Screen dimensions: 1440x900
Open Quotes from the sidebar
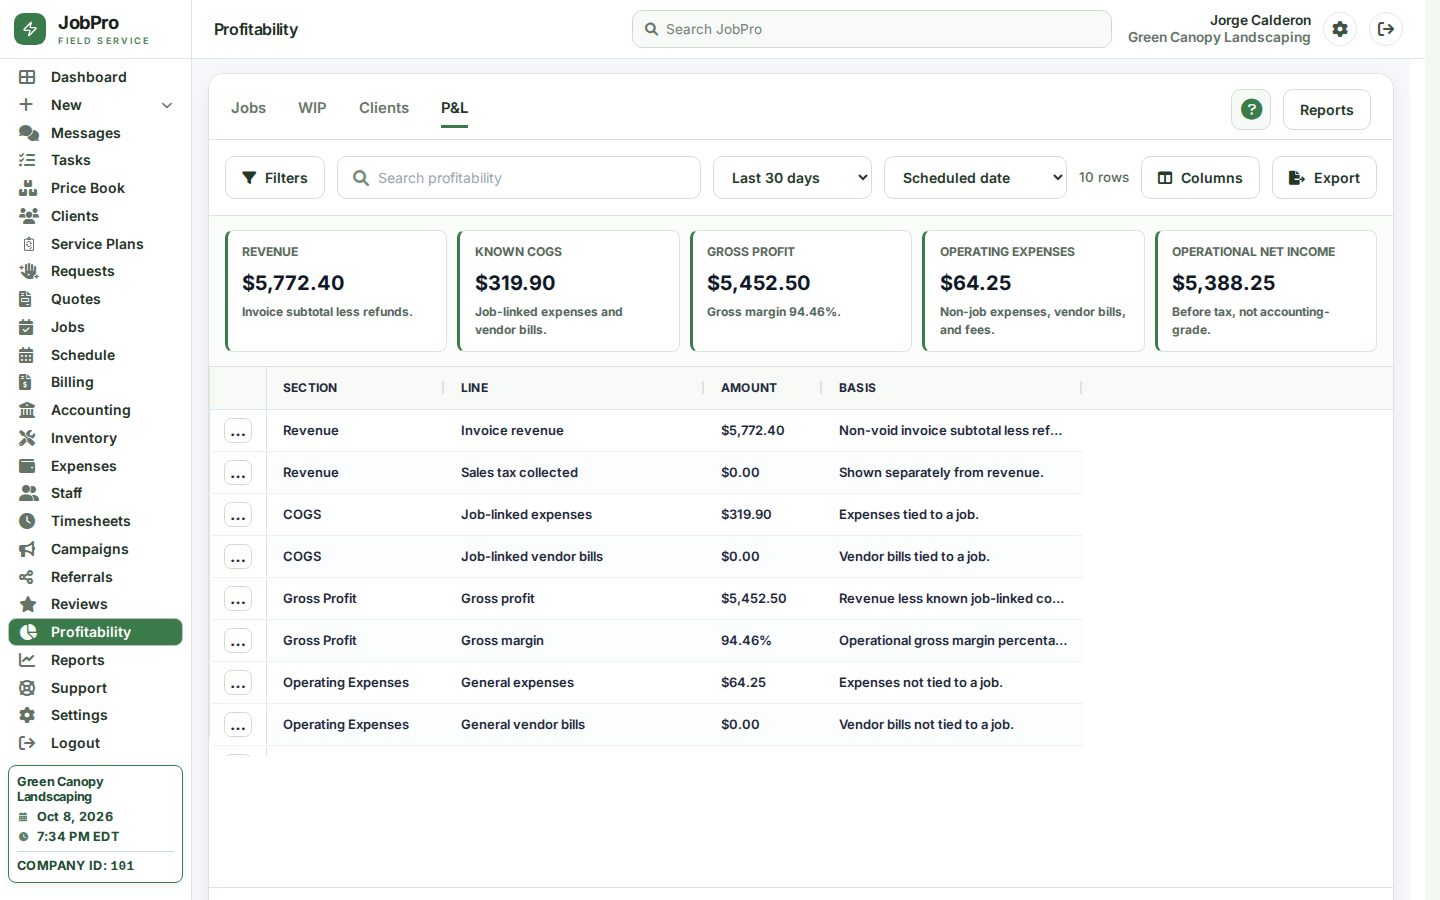(x=96, y=299)
